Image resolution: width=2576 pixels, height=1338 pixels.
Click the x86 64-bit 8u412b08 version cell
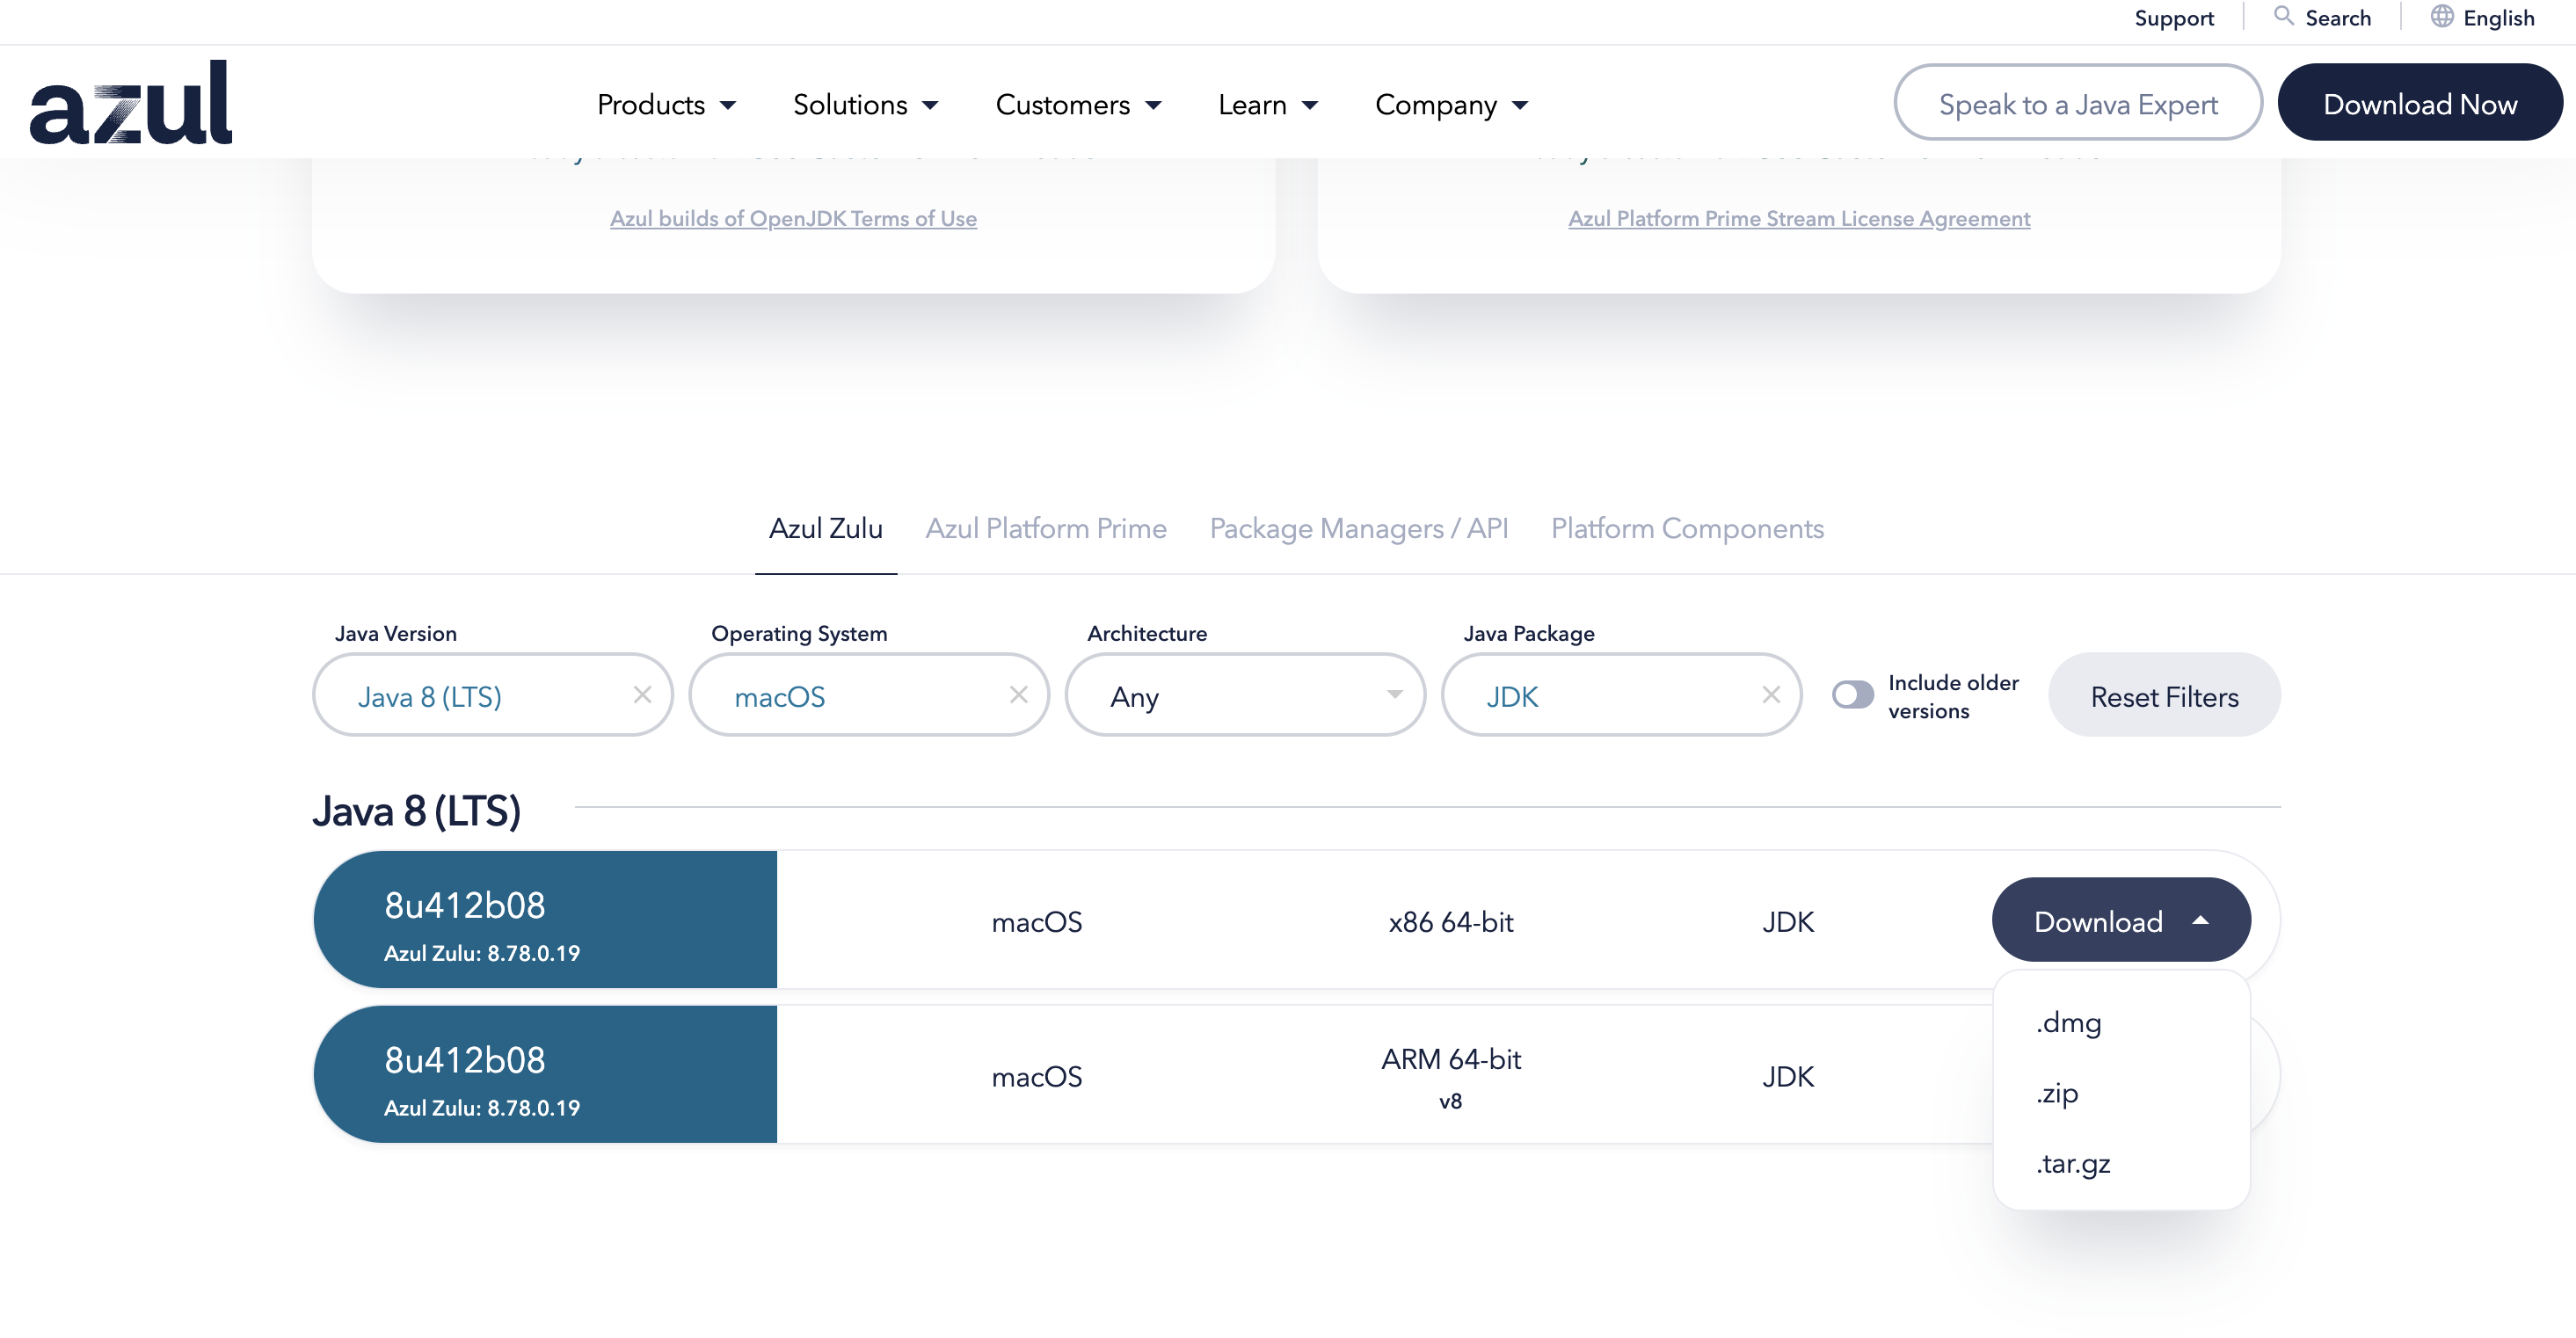(x=545, y=920)
